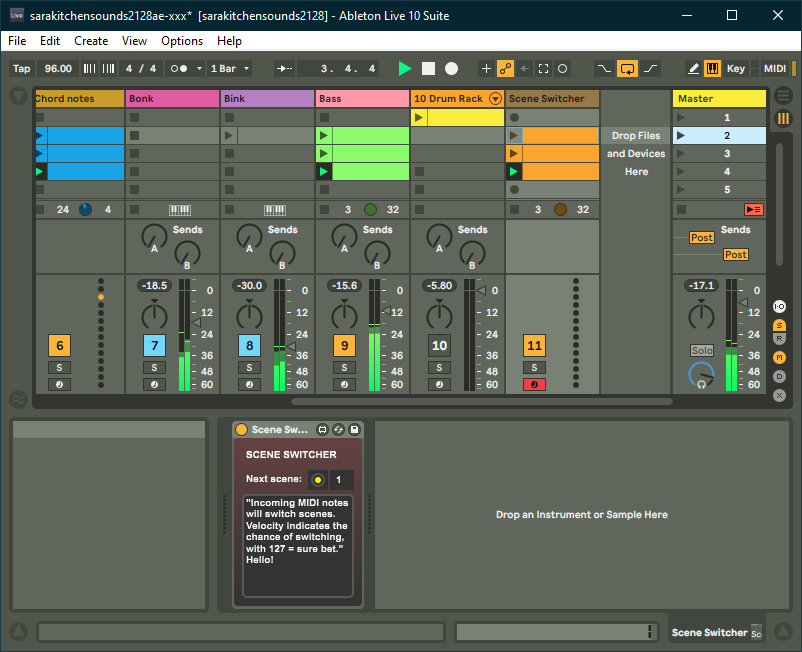
Task: Click the Draw Mode pencil icon
Action: [693, 69]
